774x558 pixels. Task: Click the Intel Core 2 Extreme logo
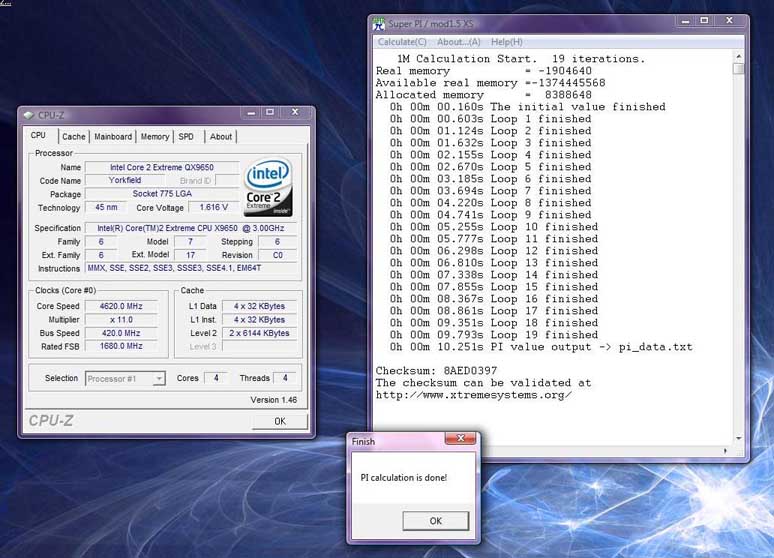click(x=268, y=187)
